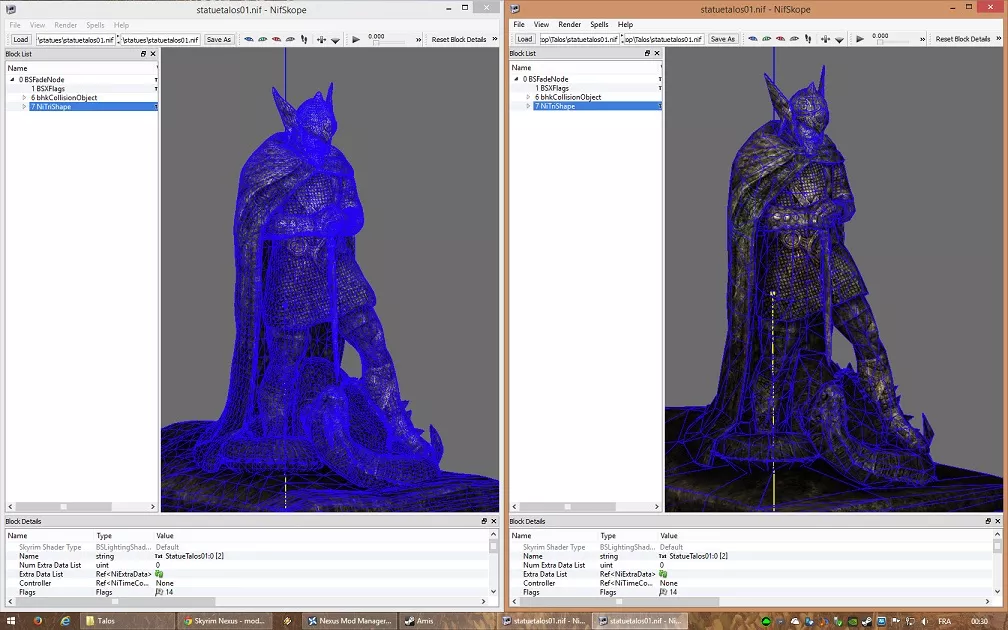This screenshot has height=630, width=1008.
Task: Click the crossed-arrows axes icon in left NifSkope window
Action: tap(321, 40)
